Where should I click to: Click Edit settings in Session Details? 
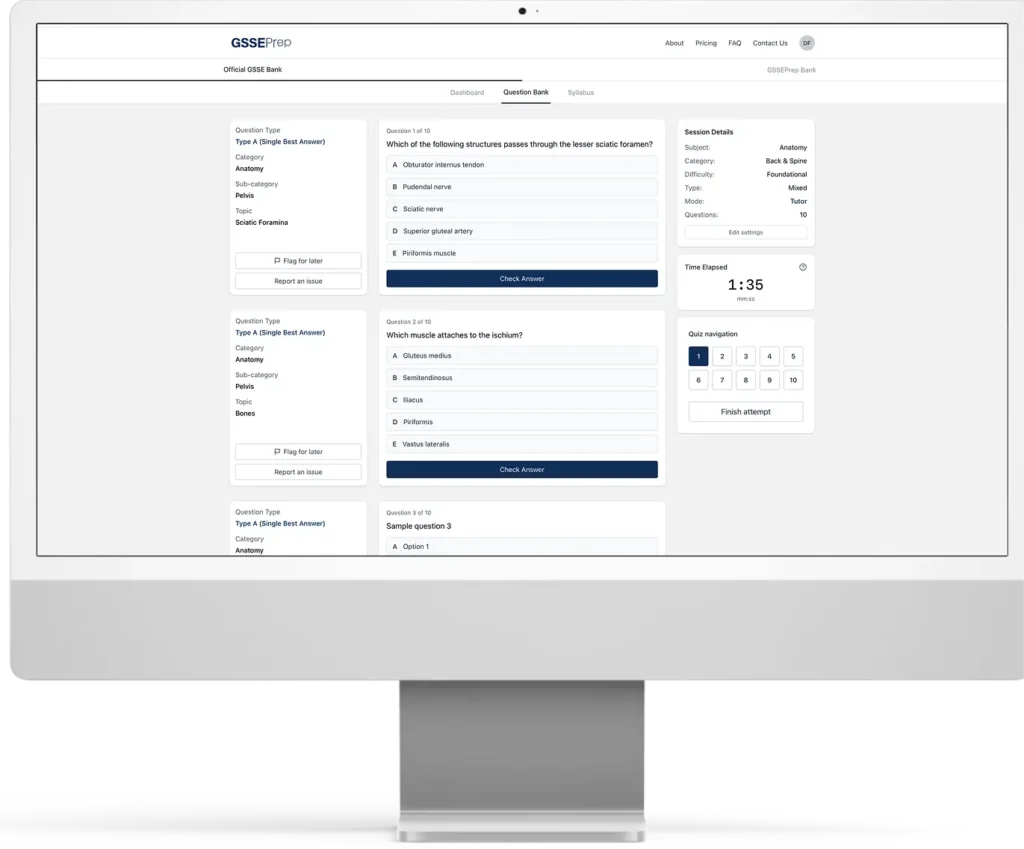[x=745, y=232]
